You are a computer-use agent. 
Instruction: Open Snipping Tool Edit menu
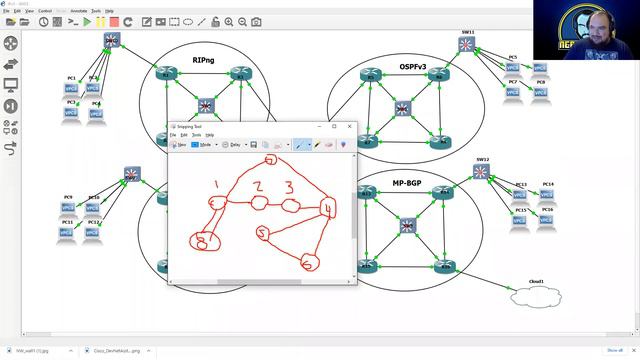(x=184, y=135)
